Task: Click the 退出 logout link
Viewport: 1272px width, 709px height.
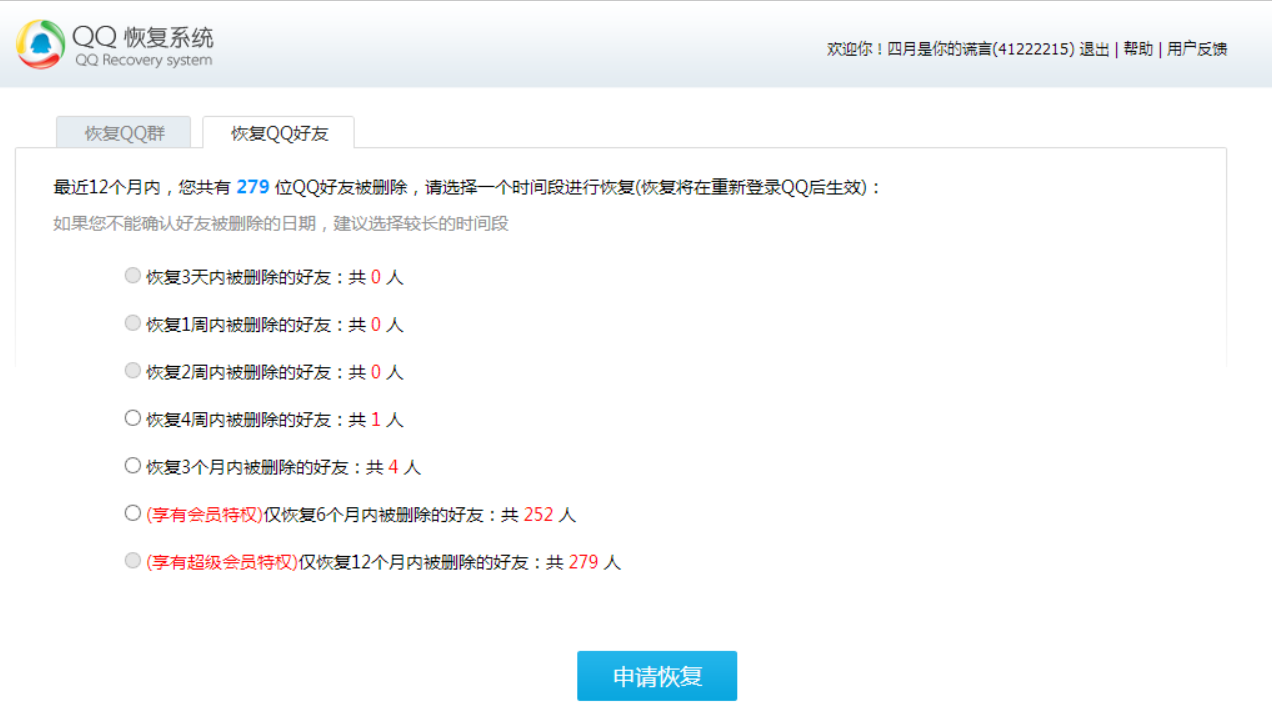Action: tap(1094, 49)
